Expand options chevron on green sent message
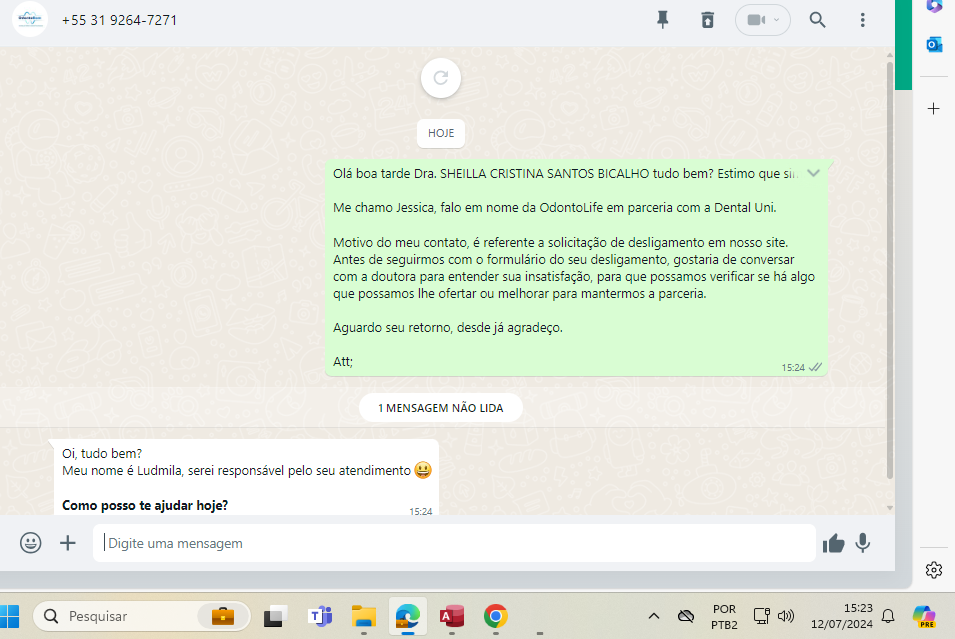 813,174
